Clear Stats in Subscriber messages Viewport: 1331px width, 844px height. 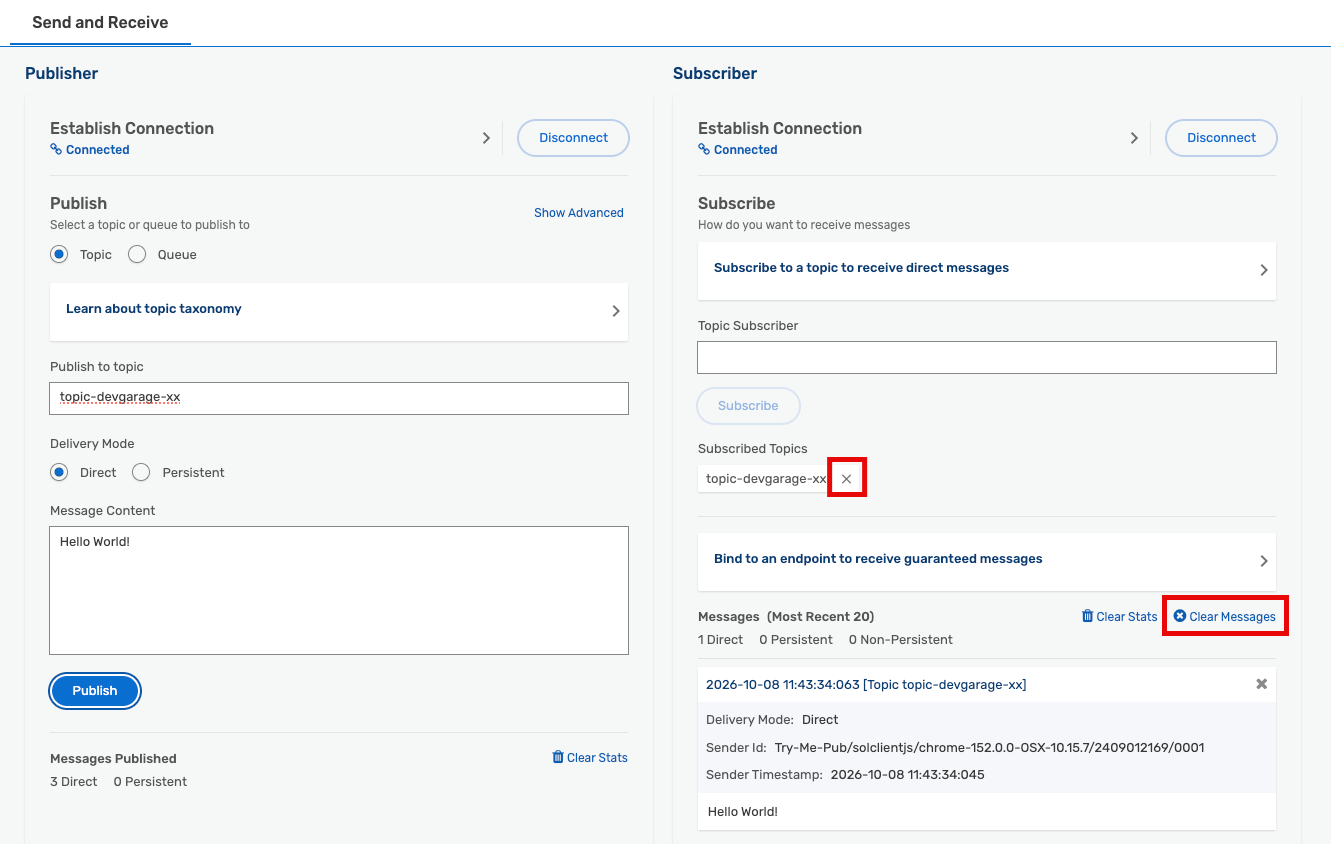pyautogui.click(x=1120, y=617)
